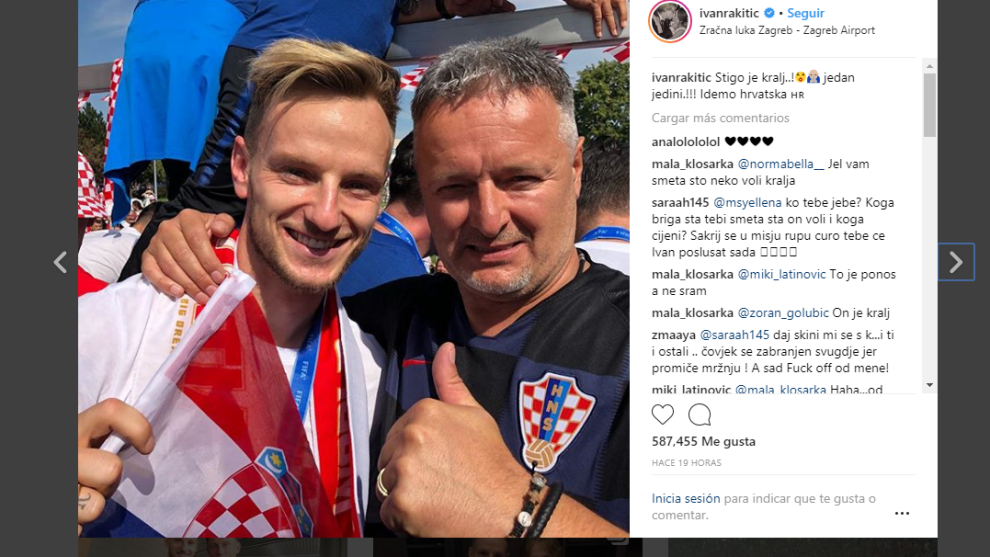Screen dimensions: 990x557
Task: Open the @zoran_golubic mention
Action: click(783, 313)
